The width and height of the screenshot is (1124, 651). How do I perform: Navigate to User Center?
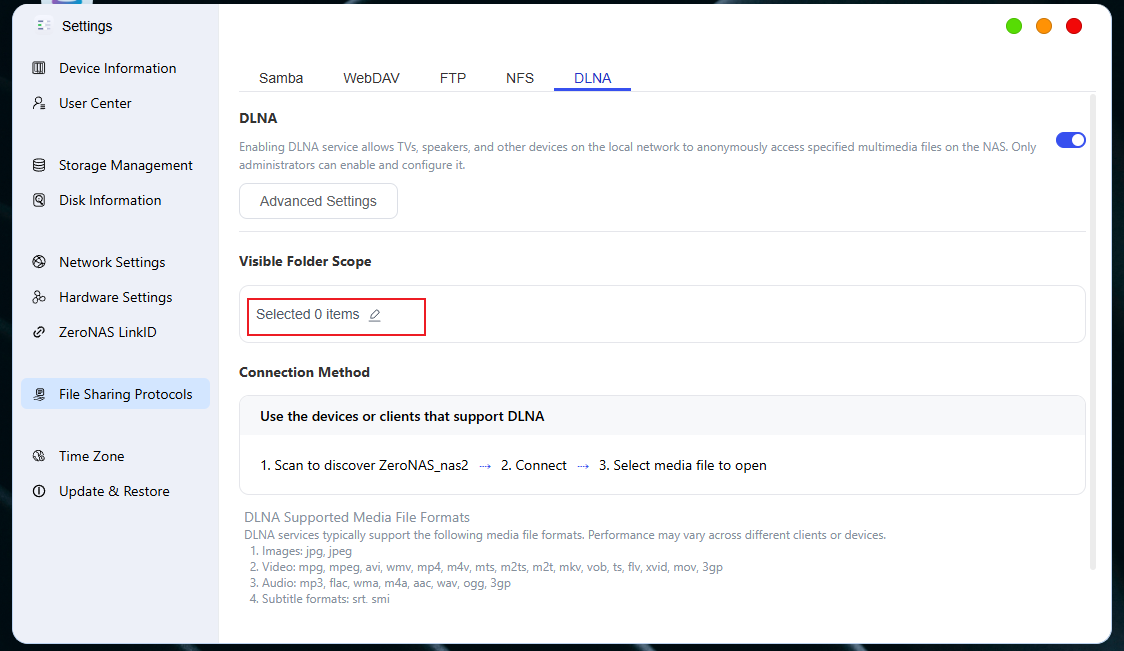point(115,103)
